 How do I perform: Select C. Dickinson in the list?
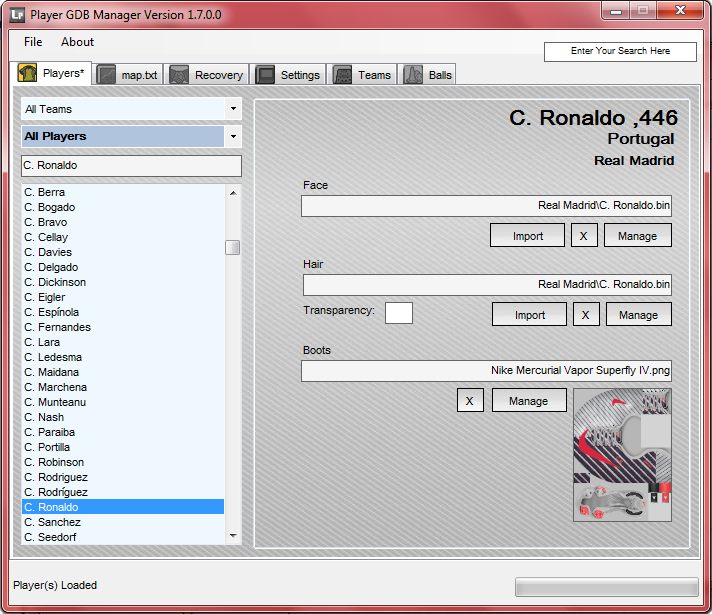click(x=123, y=282)
